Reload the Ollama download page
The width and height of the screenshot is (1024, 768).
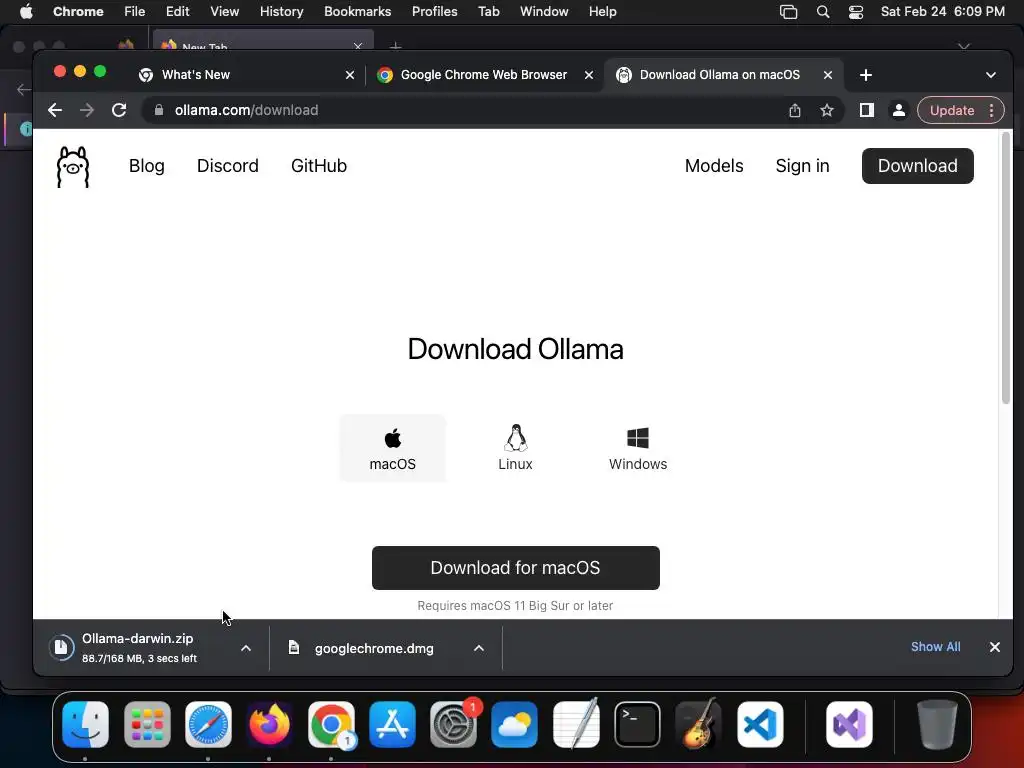pyautogui.click(x=119, y=110)
